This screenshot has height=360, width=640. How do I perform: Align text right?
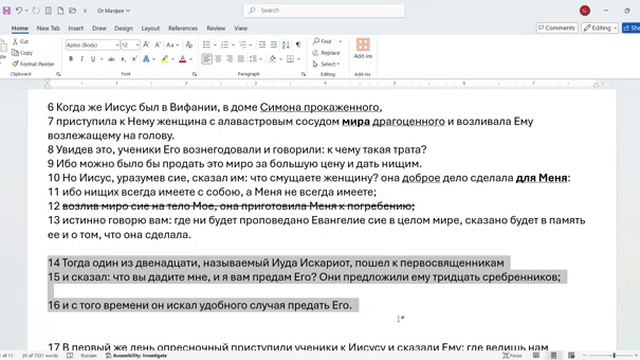pyautogui.click(x=229, y=59)
